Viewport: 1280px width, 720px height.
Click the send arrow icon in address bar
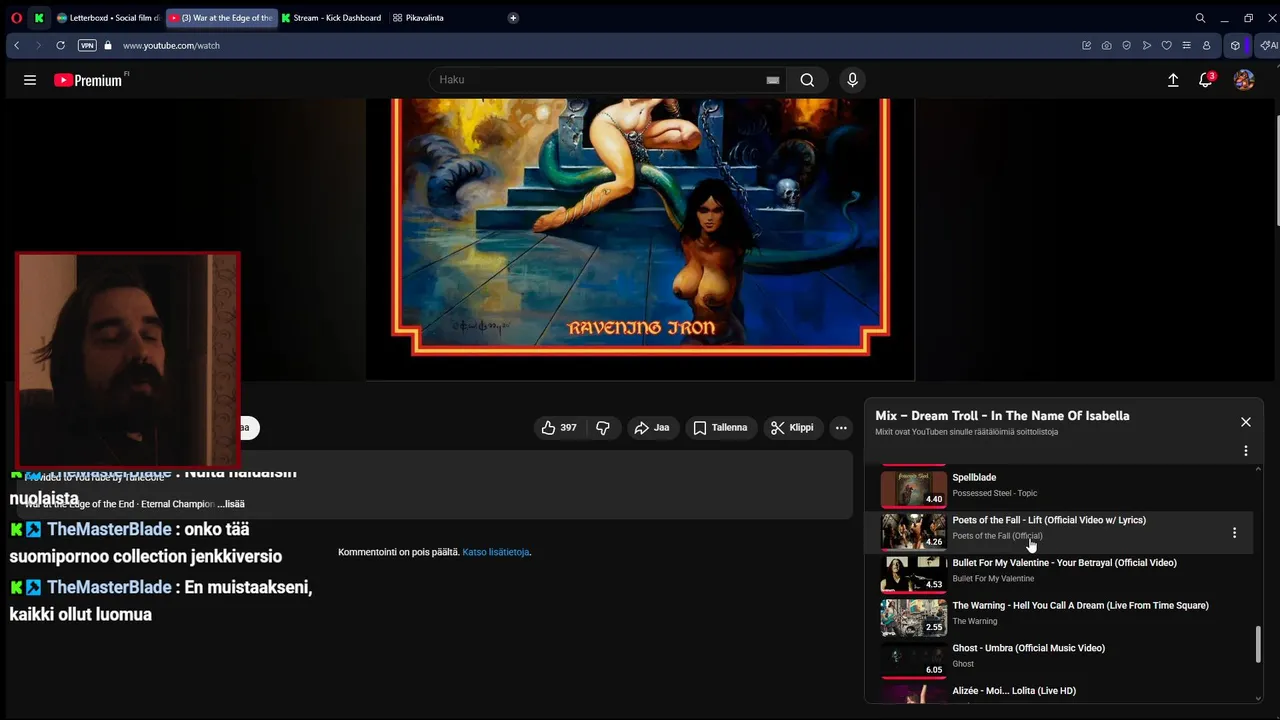(x=1146, y=45)
